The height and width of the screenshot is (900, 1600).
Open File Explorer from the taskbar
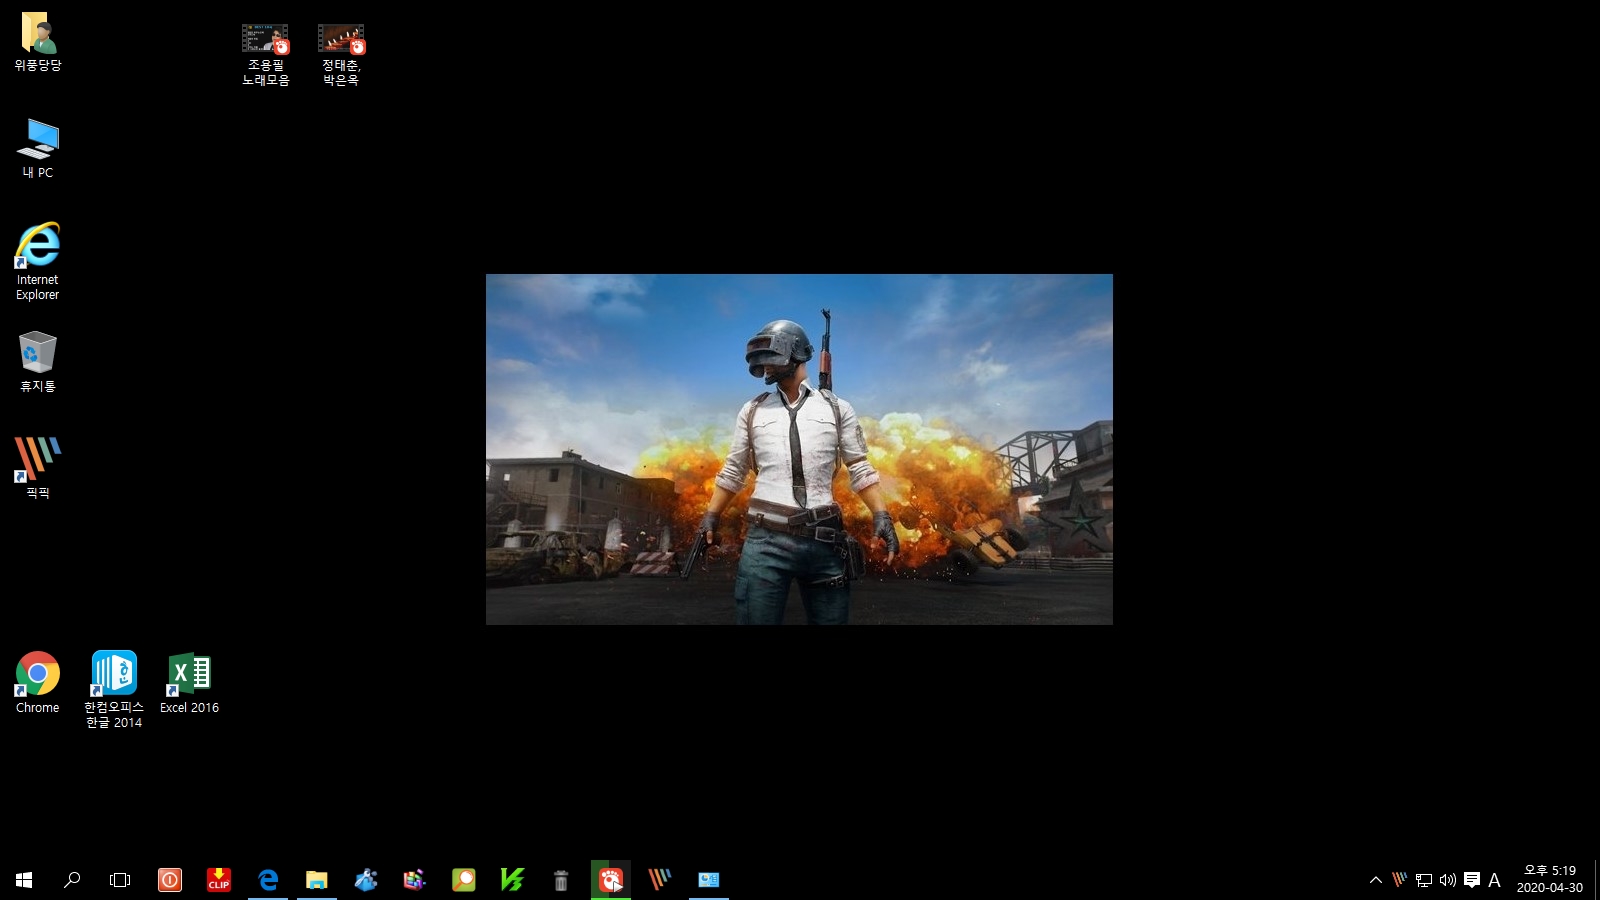[317, 880]
